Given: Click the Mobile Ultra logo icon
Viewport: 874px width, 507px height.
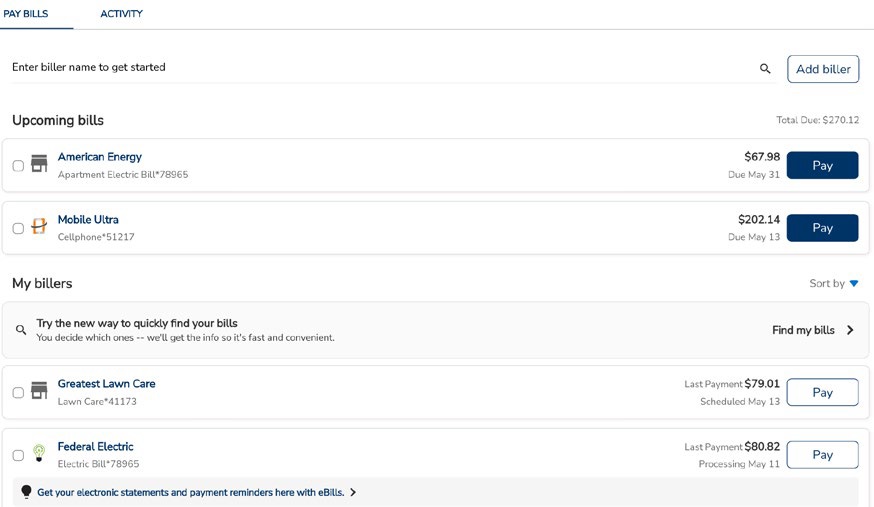Looking at the screenshot, I should click(x=39, y=226).
